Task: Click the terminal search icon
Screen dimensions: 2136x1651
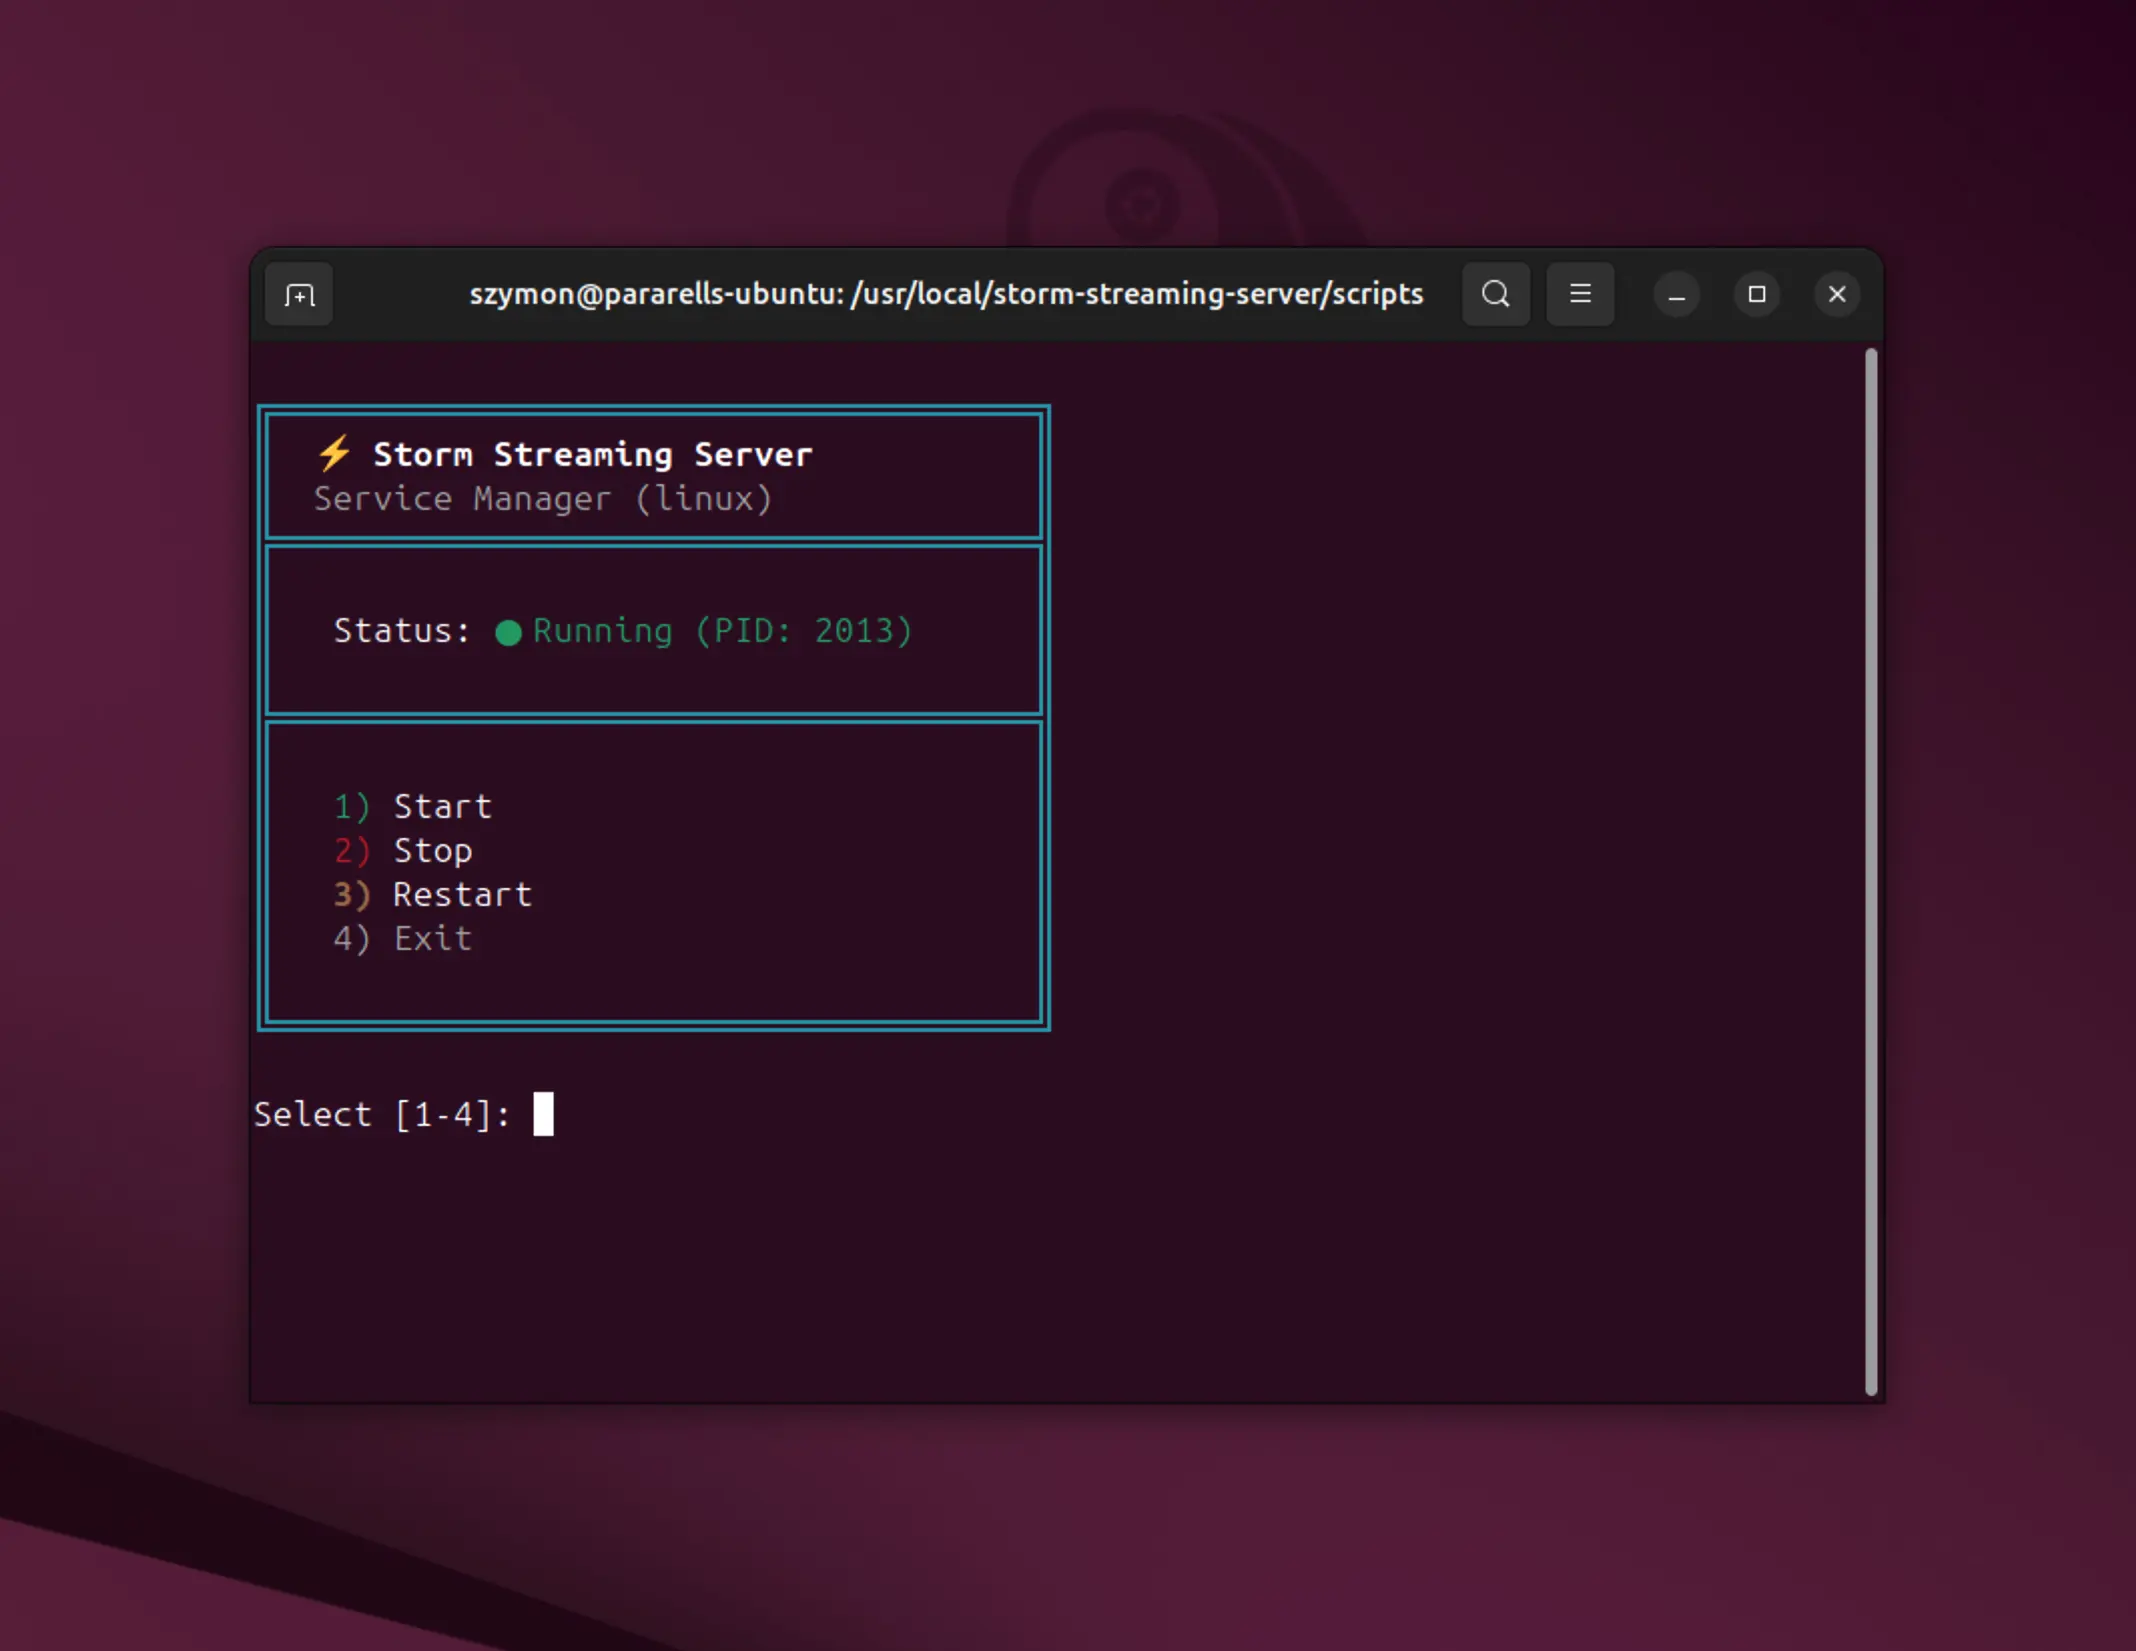Action: point(1495,294)
